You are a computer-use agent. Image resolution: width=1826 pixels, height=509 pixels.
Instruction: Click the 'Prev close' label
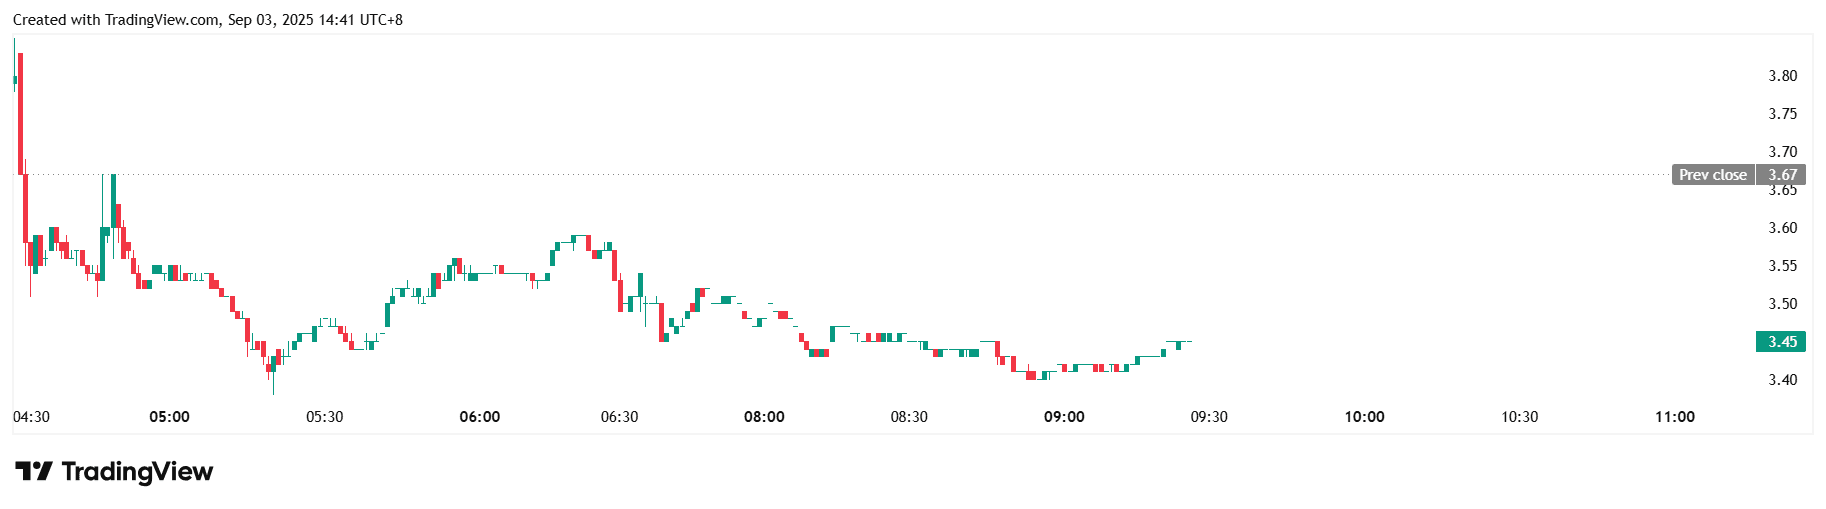(1712, 175)
